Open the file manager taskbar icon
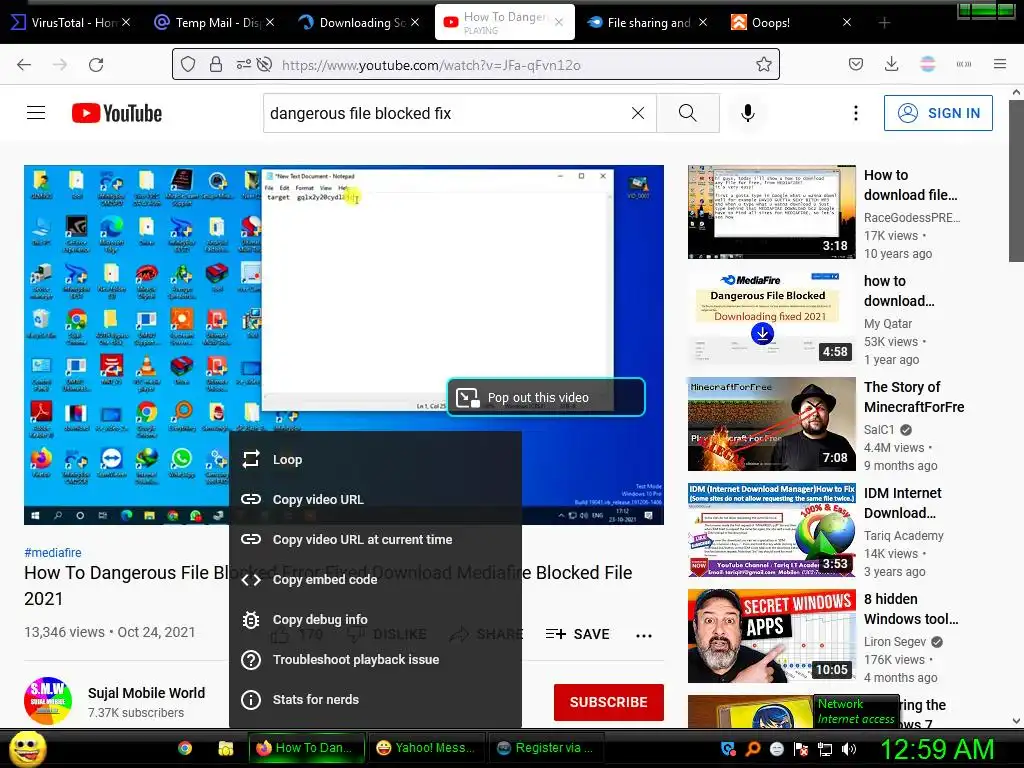Image resolution: width=1024 pixels, height=768 pixels. [225, 748]
